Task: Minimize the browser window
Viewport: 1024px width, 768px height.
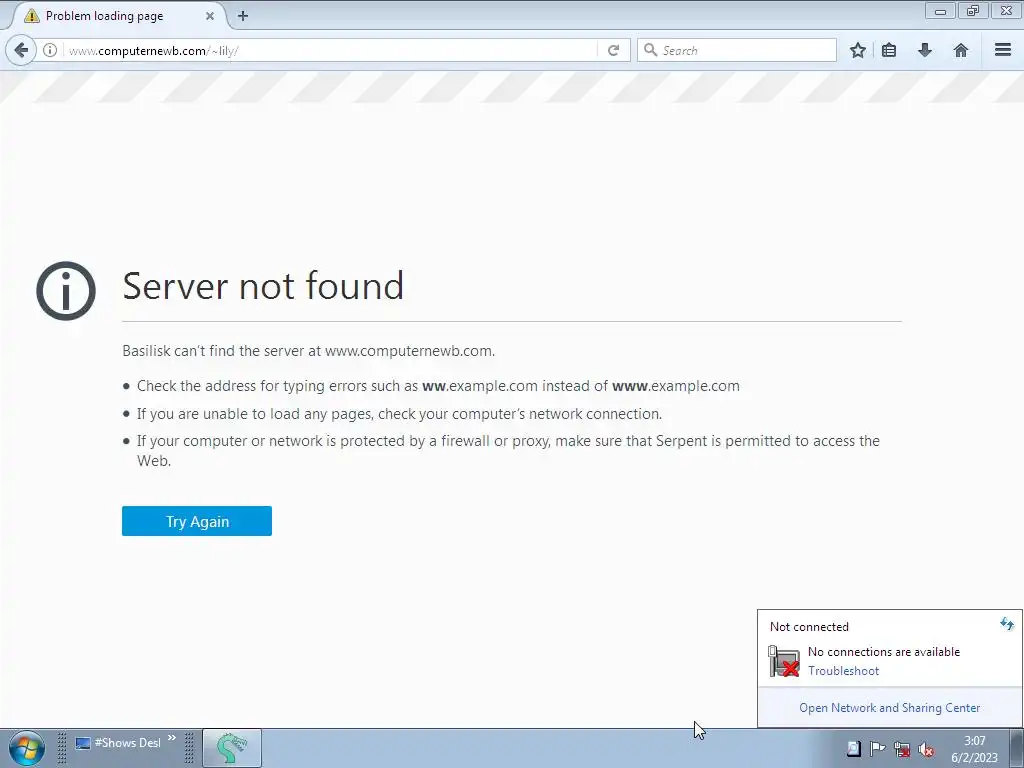Action: point(940,11)
